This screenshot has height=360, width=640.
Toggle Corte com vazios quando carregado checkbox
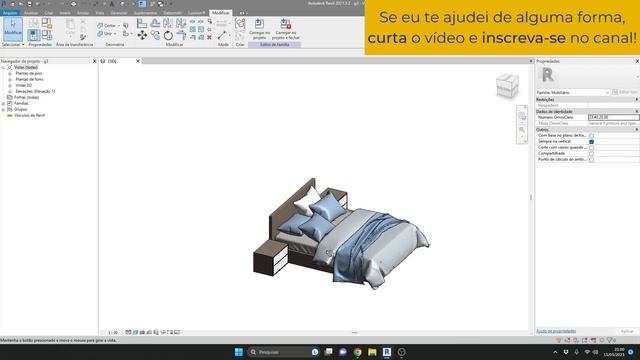[x=591, y=148]
